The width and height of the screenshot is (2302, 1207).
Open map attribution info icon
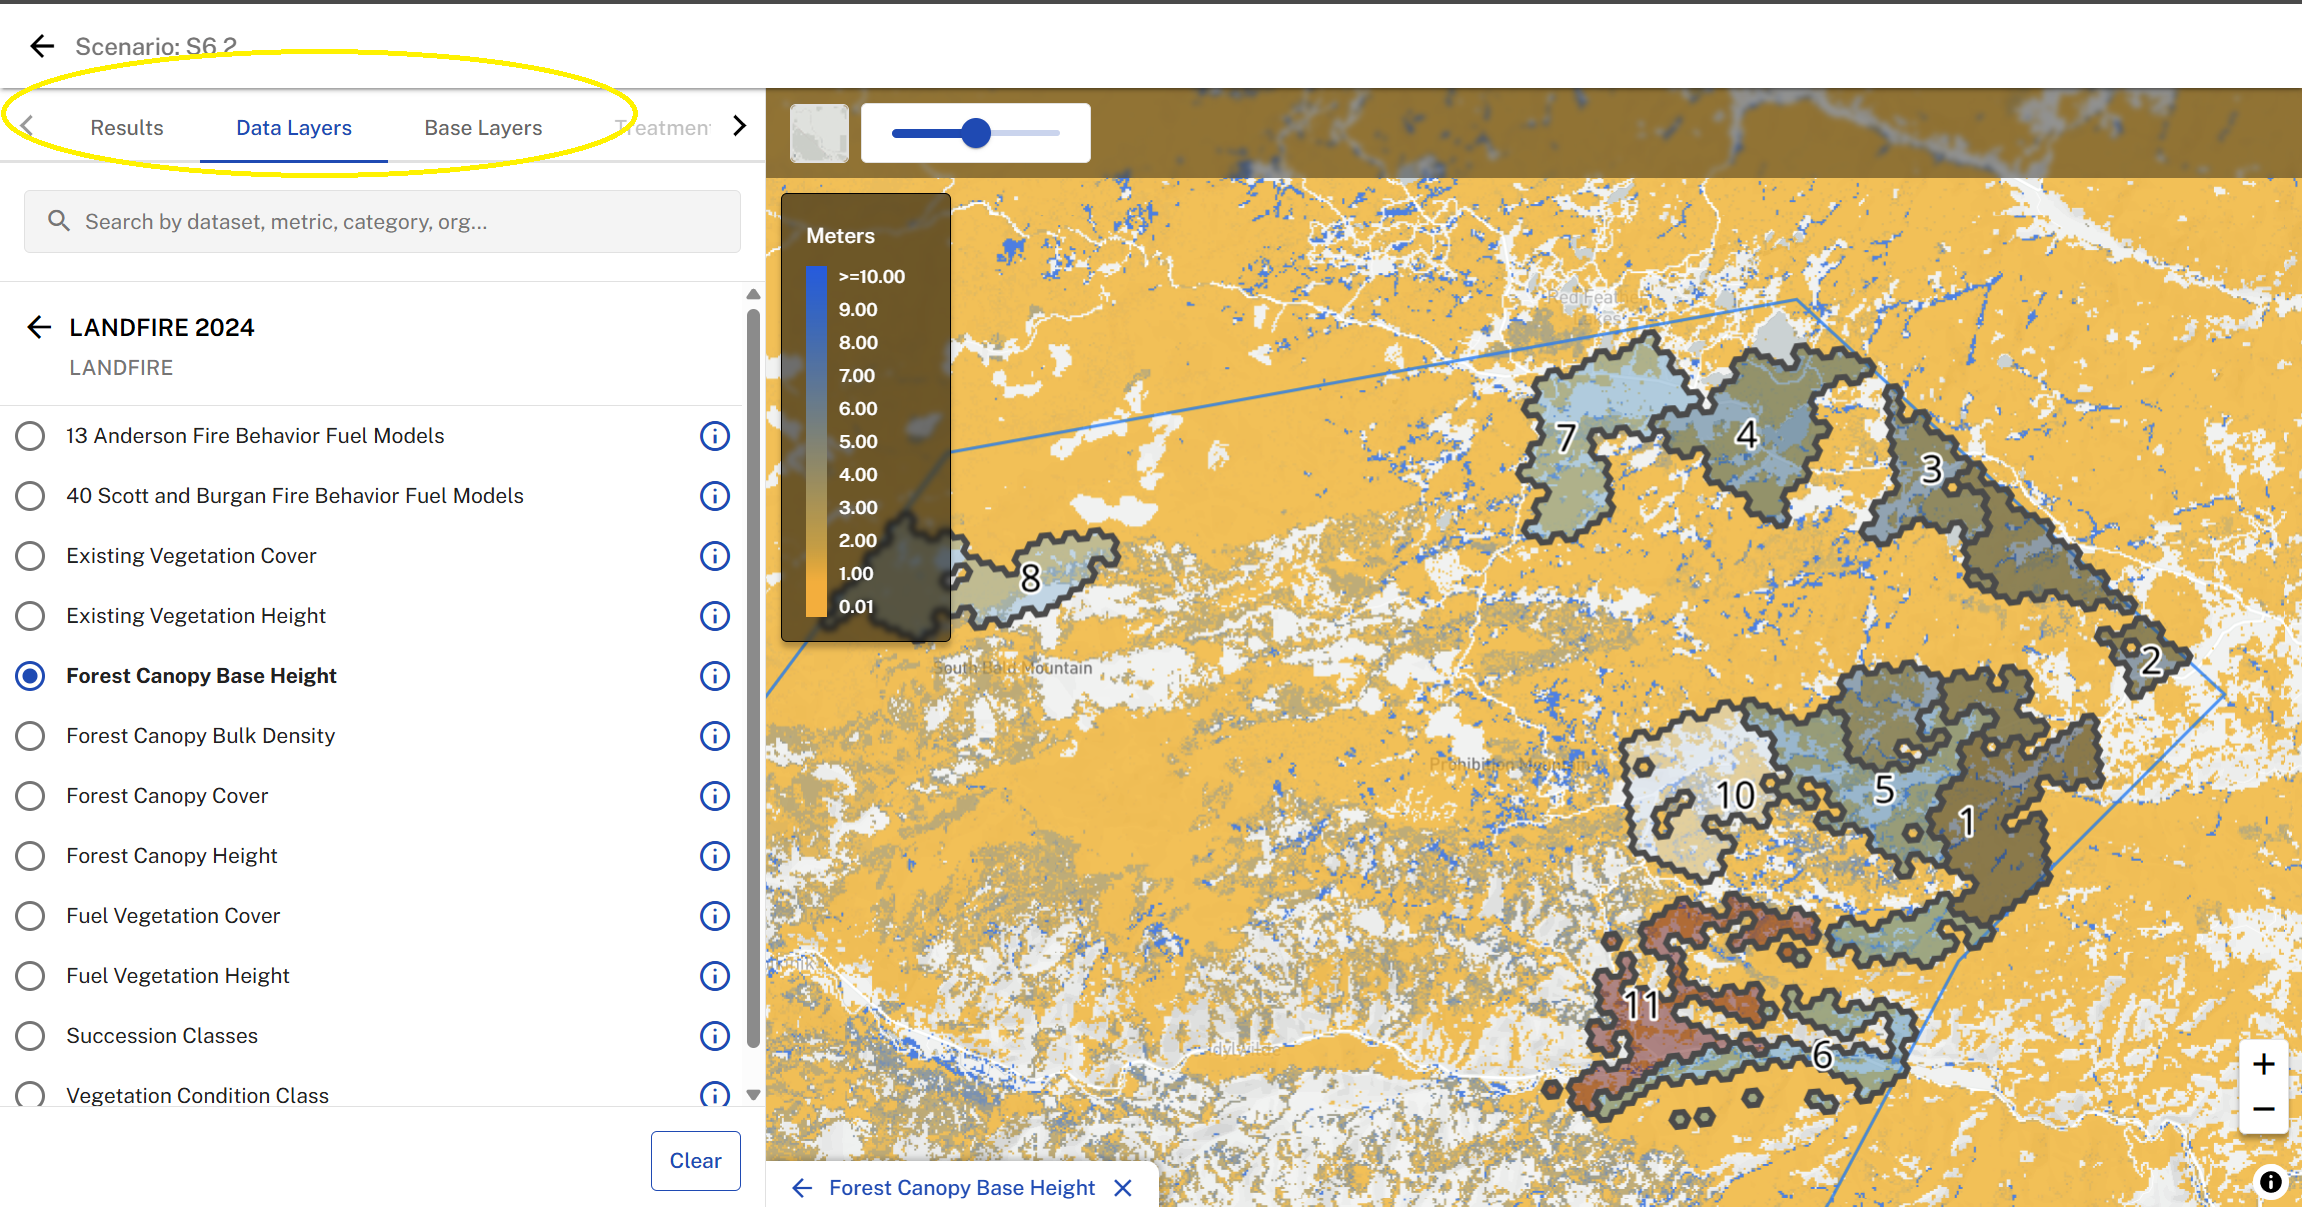point(2271,1182)
